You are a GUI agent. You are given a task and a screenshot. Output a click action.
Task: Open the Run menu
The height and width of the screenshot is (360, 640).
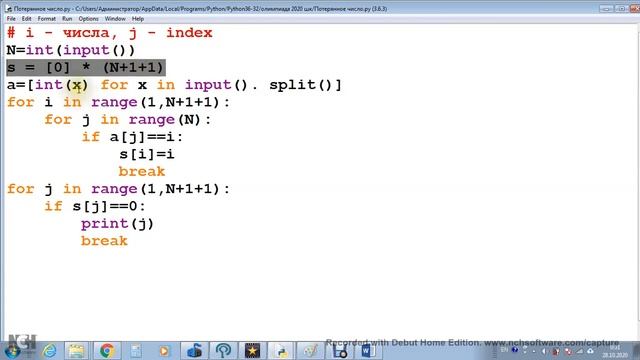tap(67, 19)
